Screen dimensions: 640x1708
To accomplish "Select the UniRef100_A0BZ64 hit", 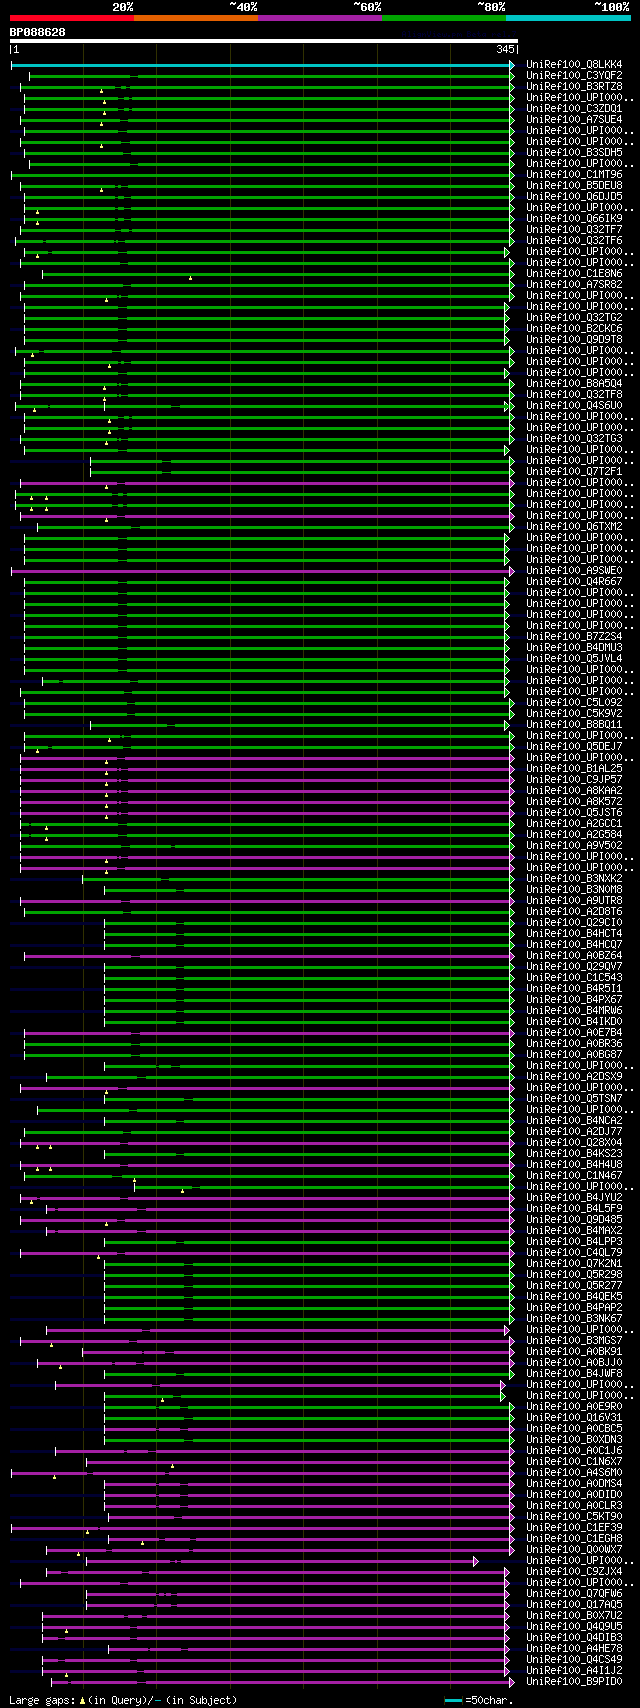I will (574, 956).
